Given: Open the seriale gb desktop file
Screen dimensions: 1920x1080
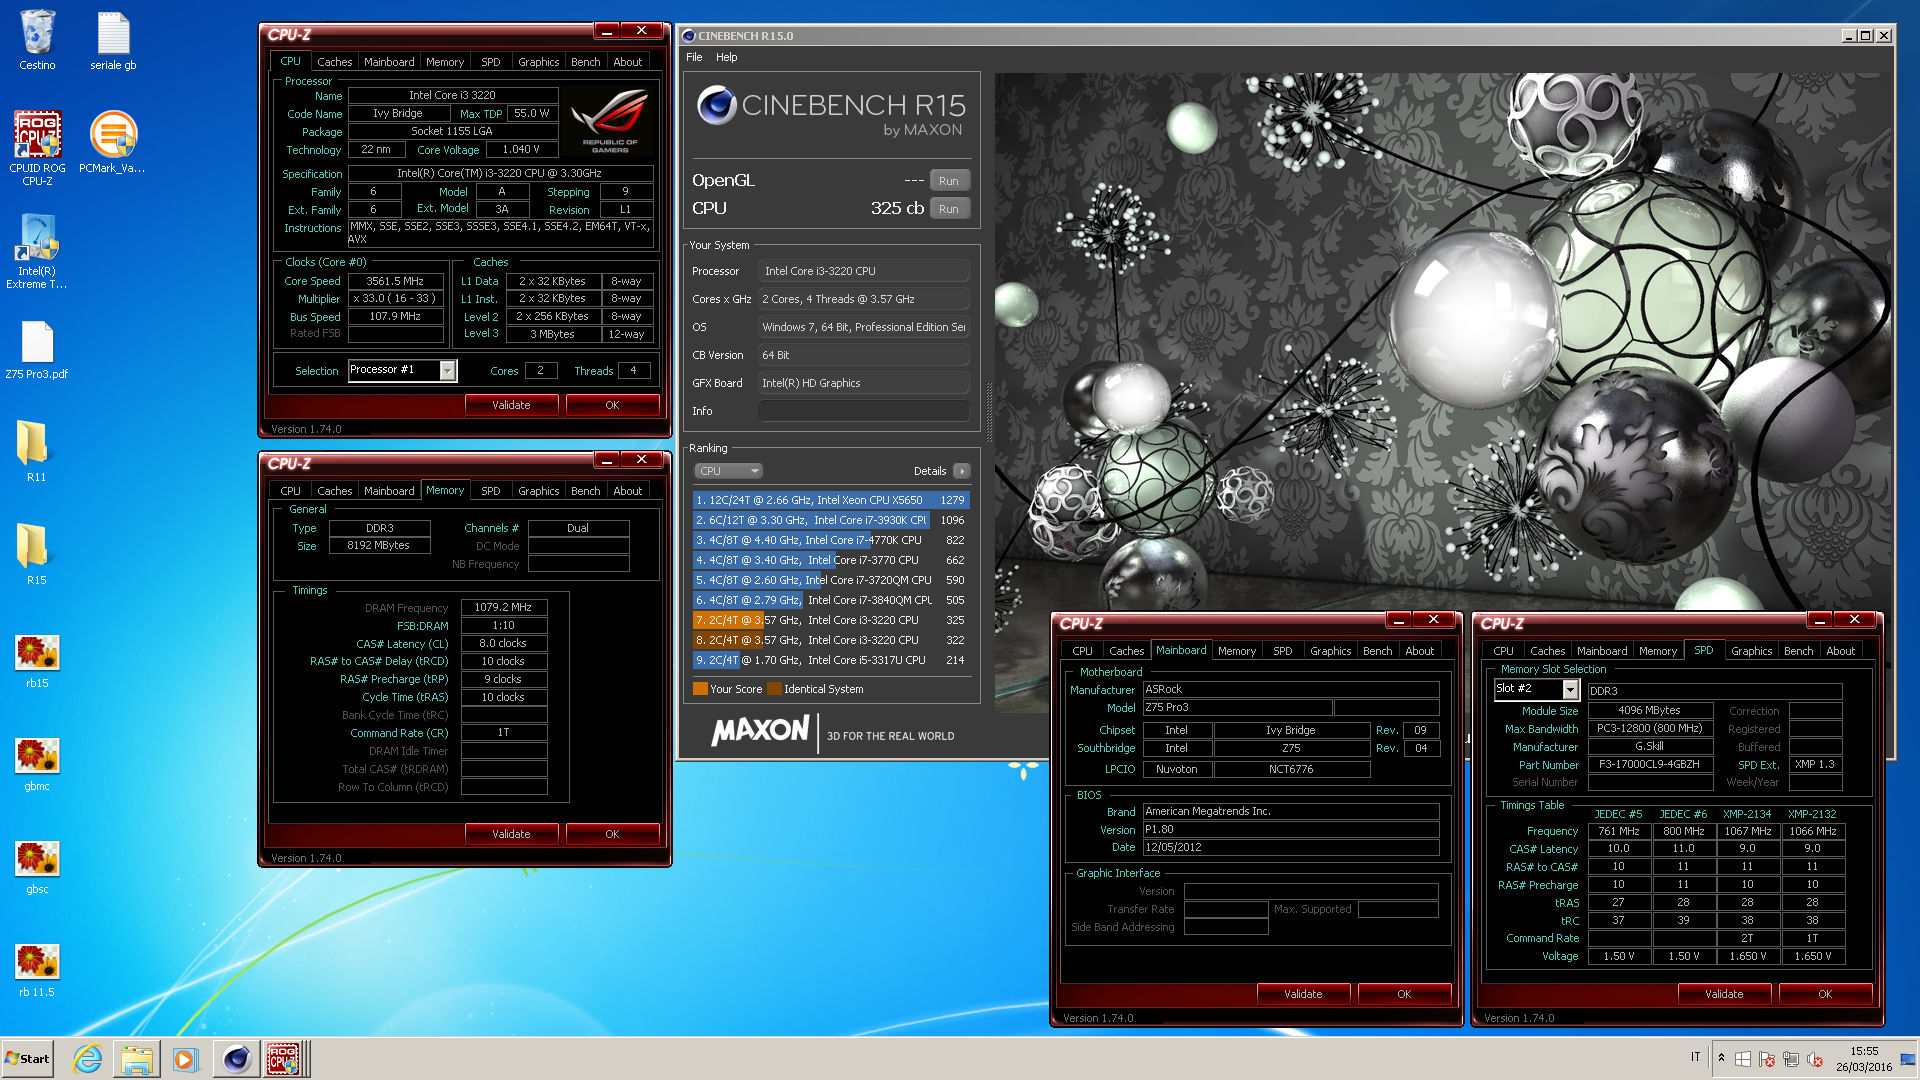Looking at the screenshot, I should tap(113, 40).
